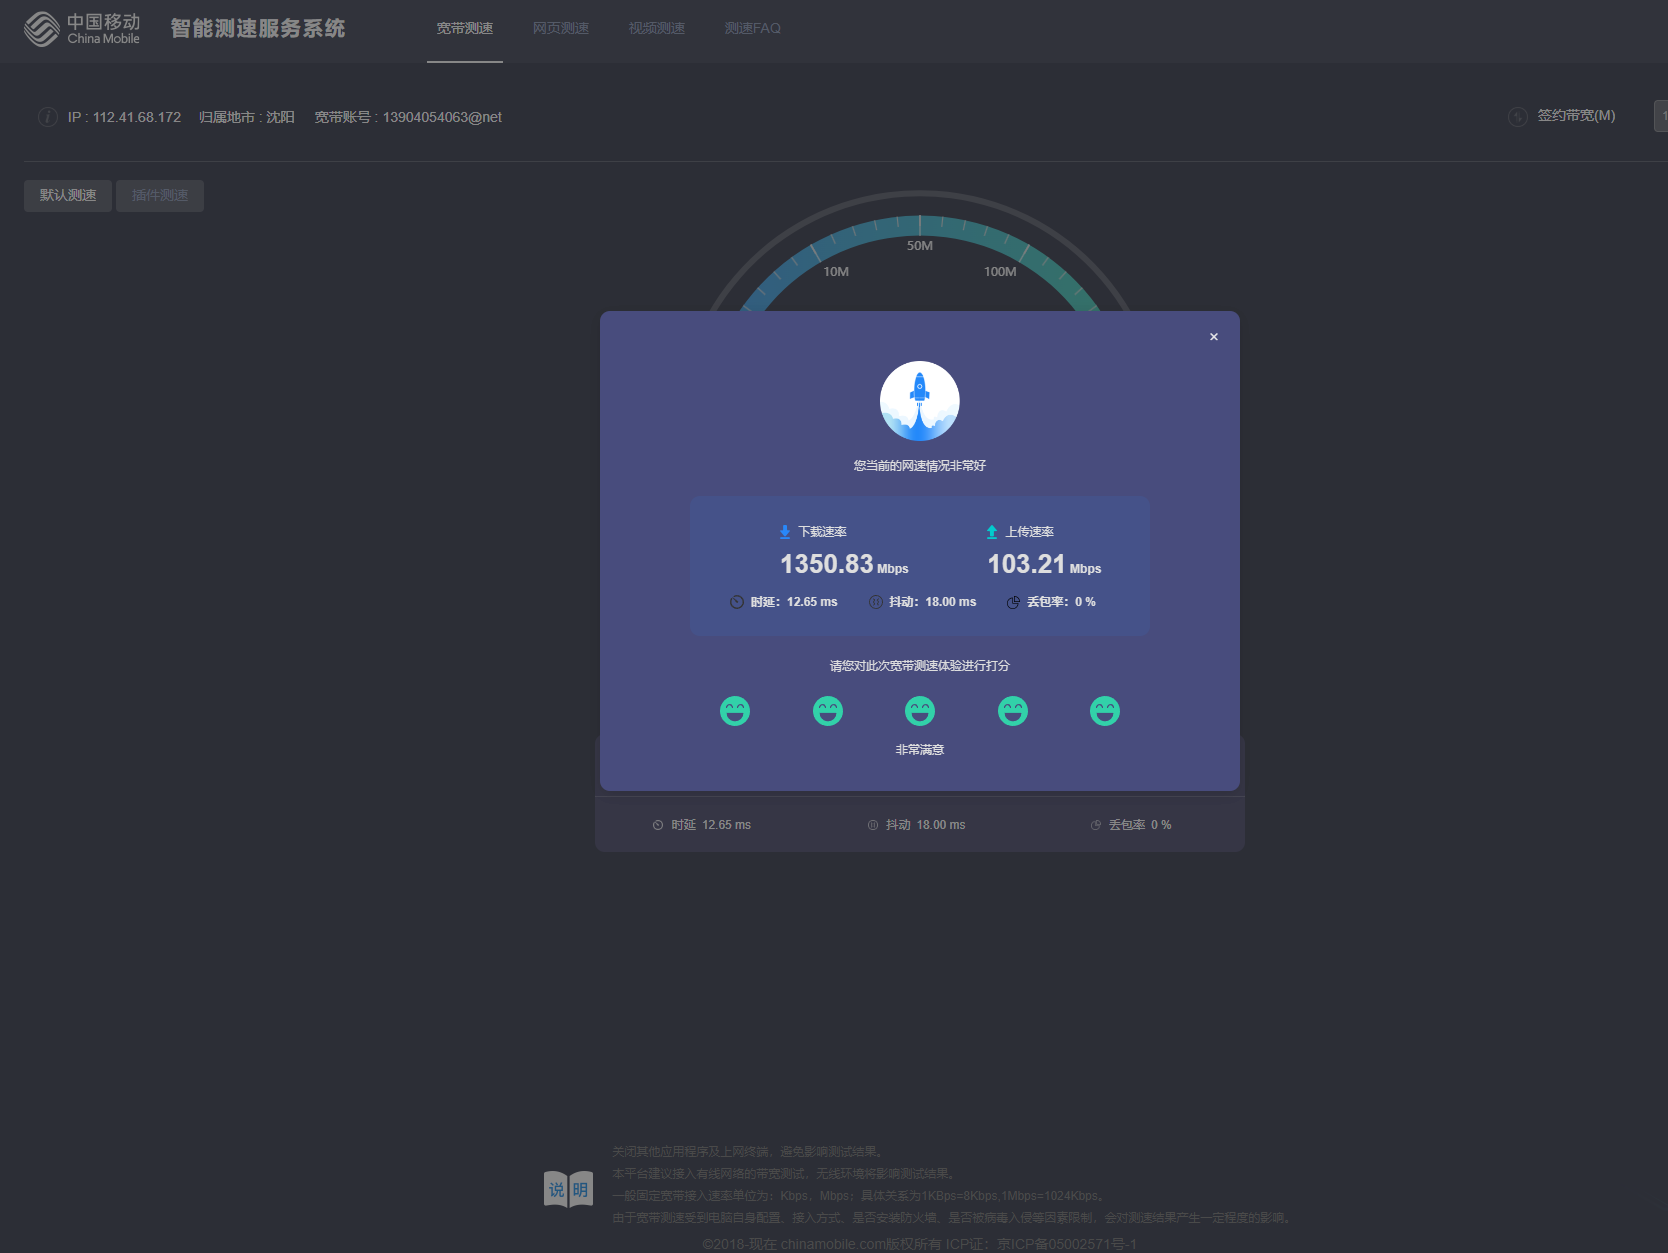Click the cyan upload arrow icon
This screenshot has height=1253, width=1668.
point(992,532)
